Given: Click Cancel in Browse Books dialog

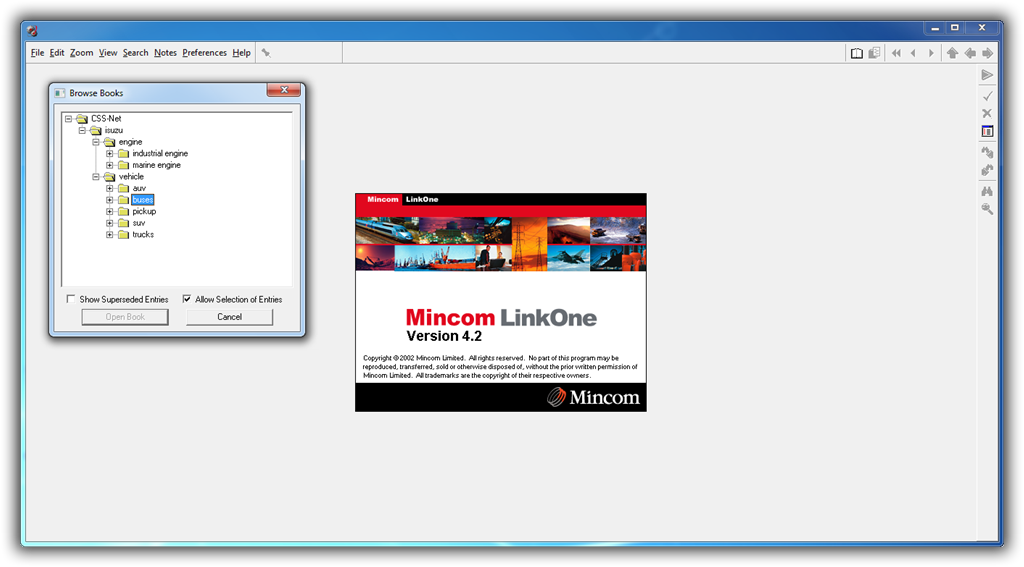Looking at the screenshot, I should (229, 317).
